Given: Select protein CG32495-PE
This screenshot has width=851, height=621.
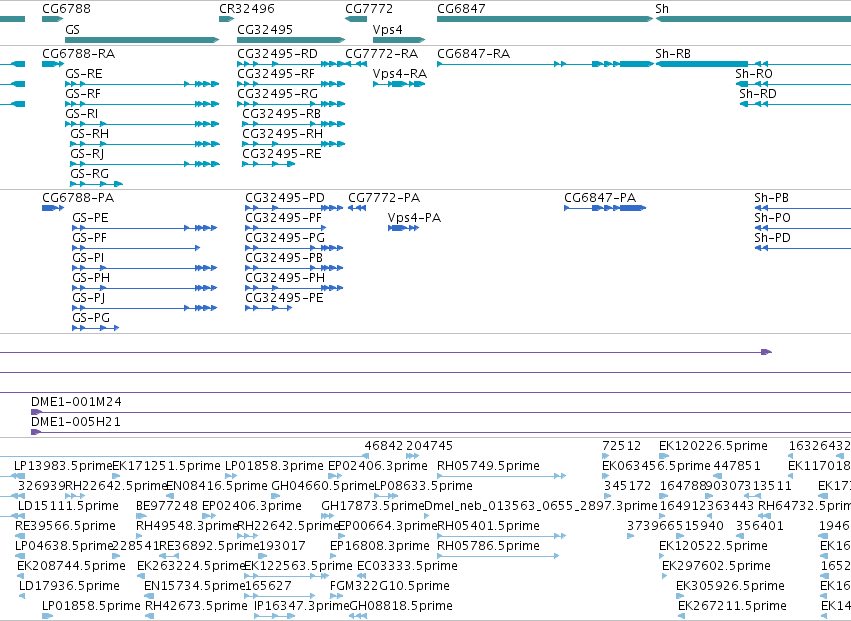Looking at the screenshot, I should point(284,299).
